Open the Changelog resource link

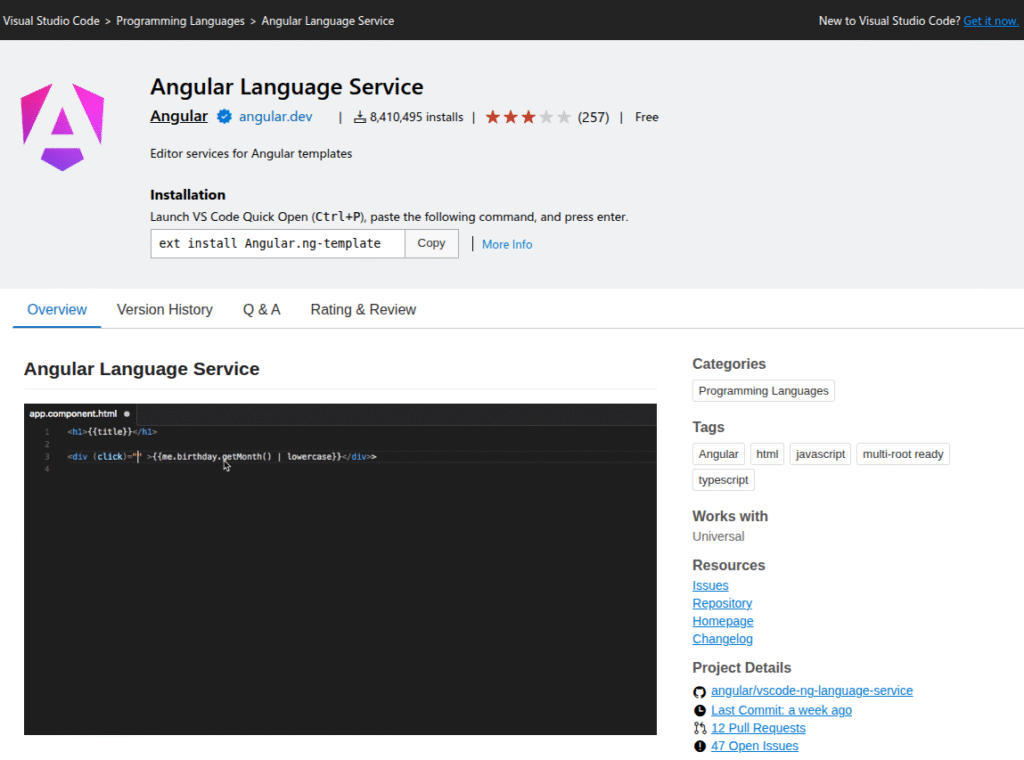722,639
